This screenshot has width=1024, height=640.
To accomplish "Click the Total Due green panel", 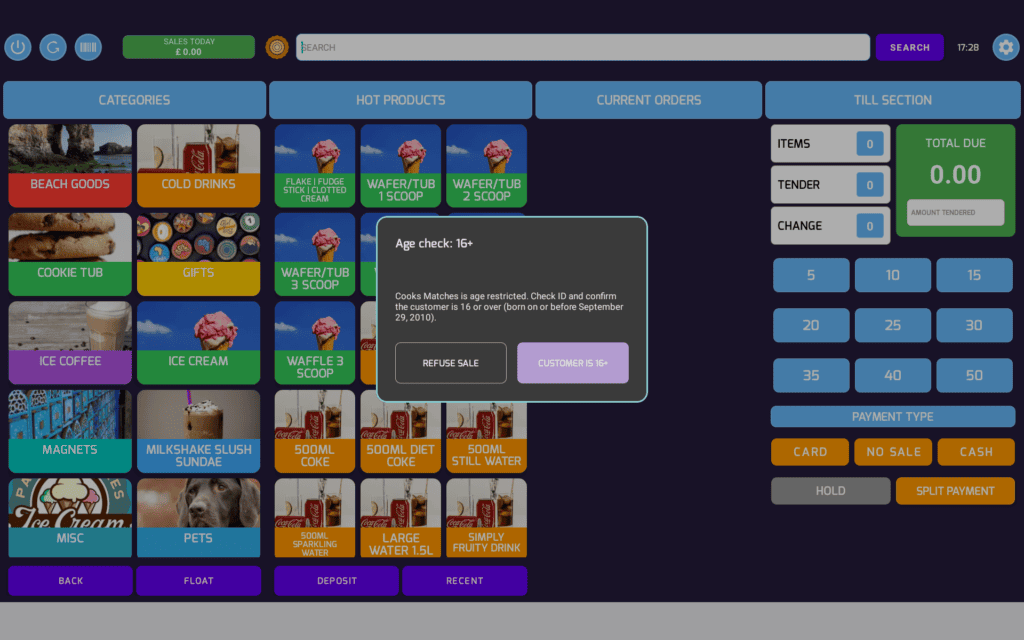I will pos(955,180).
